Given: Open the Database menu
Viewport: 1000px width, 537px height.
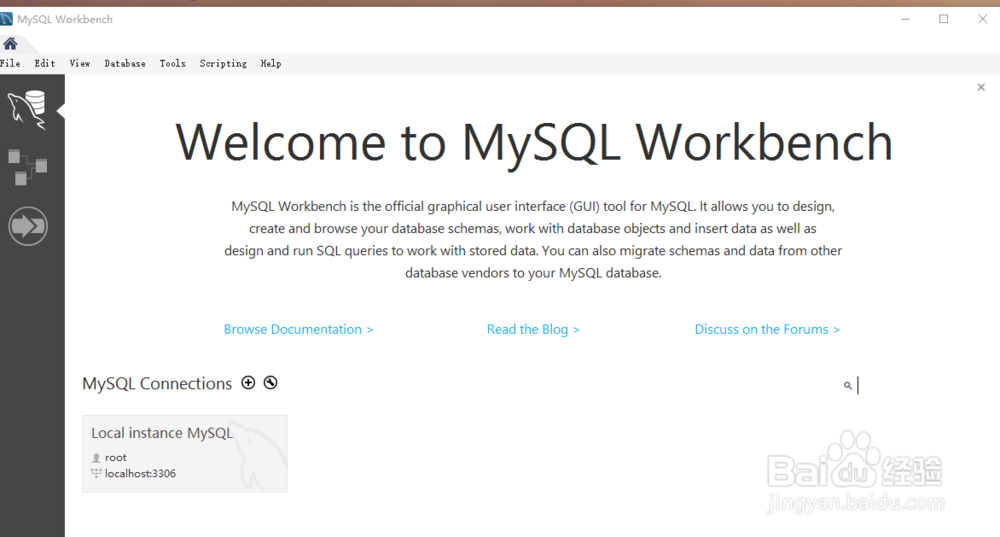Looking at the screenshot, I should (x=125, y=63).
